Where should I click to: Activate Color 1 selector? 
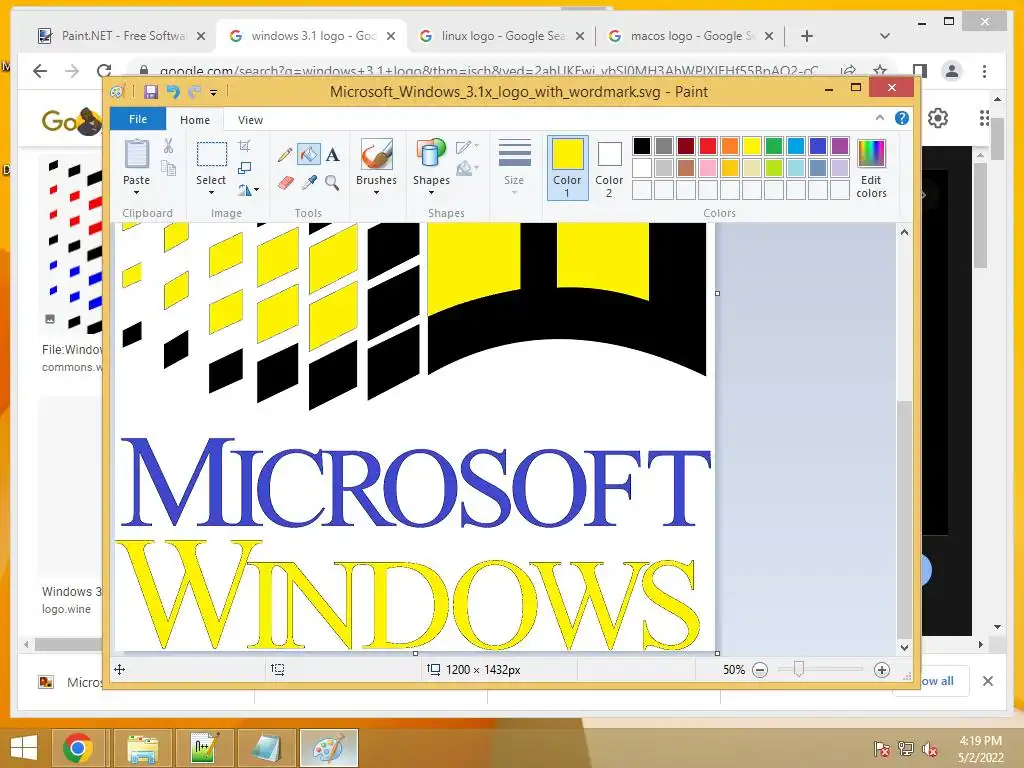(568, 168)
